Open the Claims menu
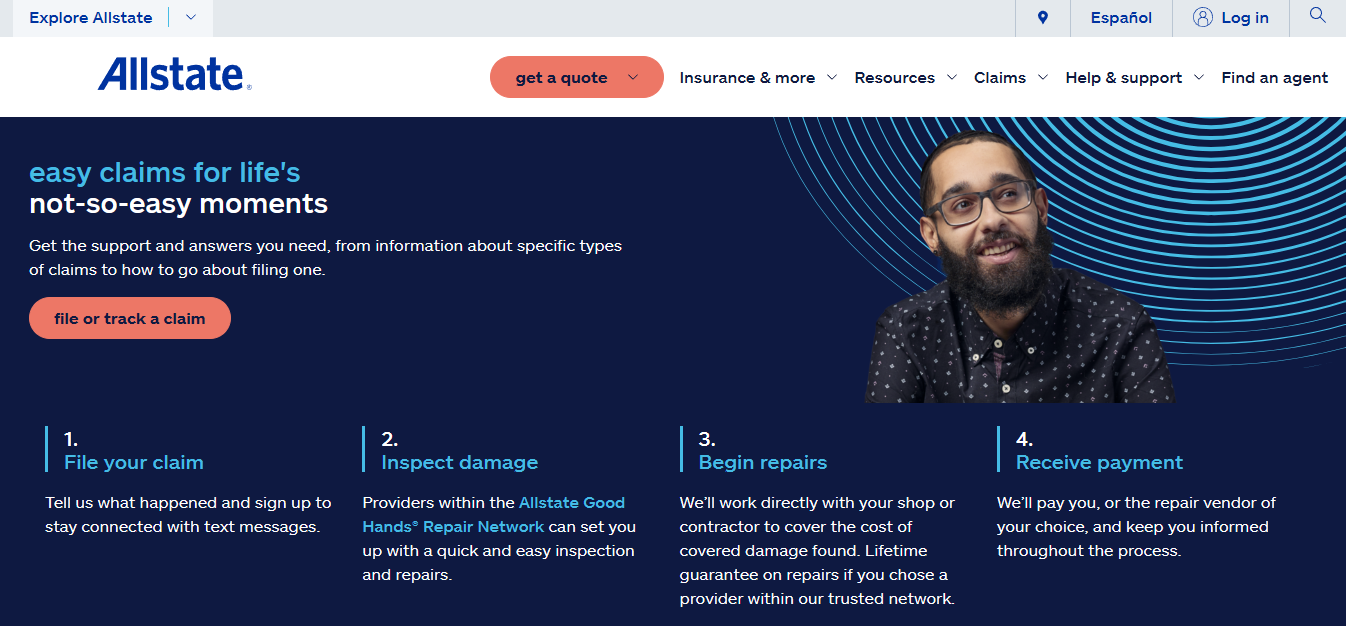 coord(1010,78)
